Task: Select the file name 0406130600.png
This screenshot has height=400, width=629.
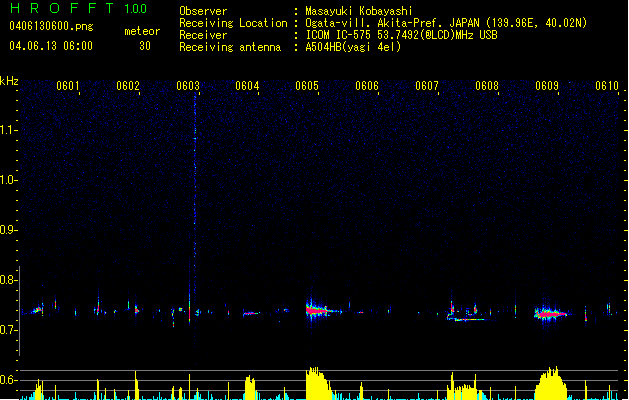Action: pos(51,26)
